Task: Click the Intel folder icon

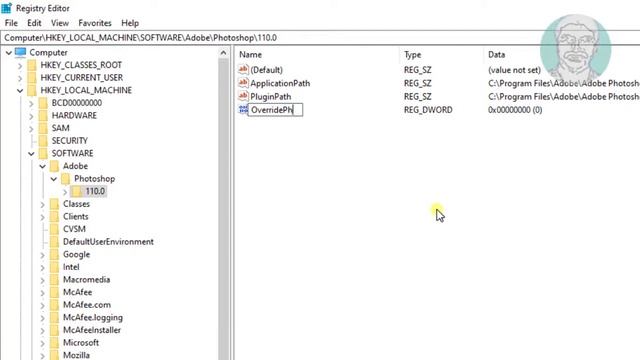Action: tap(54, 267)
